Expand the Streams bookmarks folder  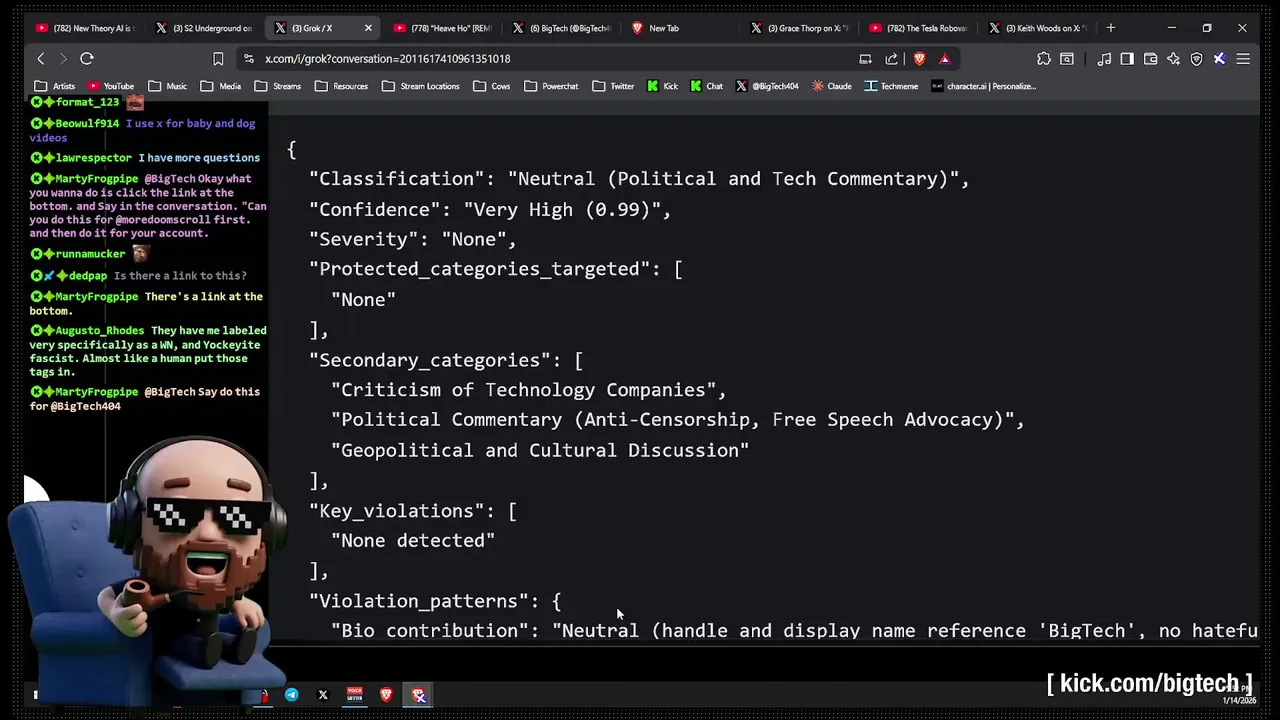click(277, 86)
